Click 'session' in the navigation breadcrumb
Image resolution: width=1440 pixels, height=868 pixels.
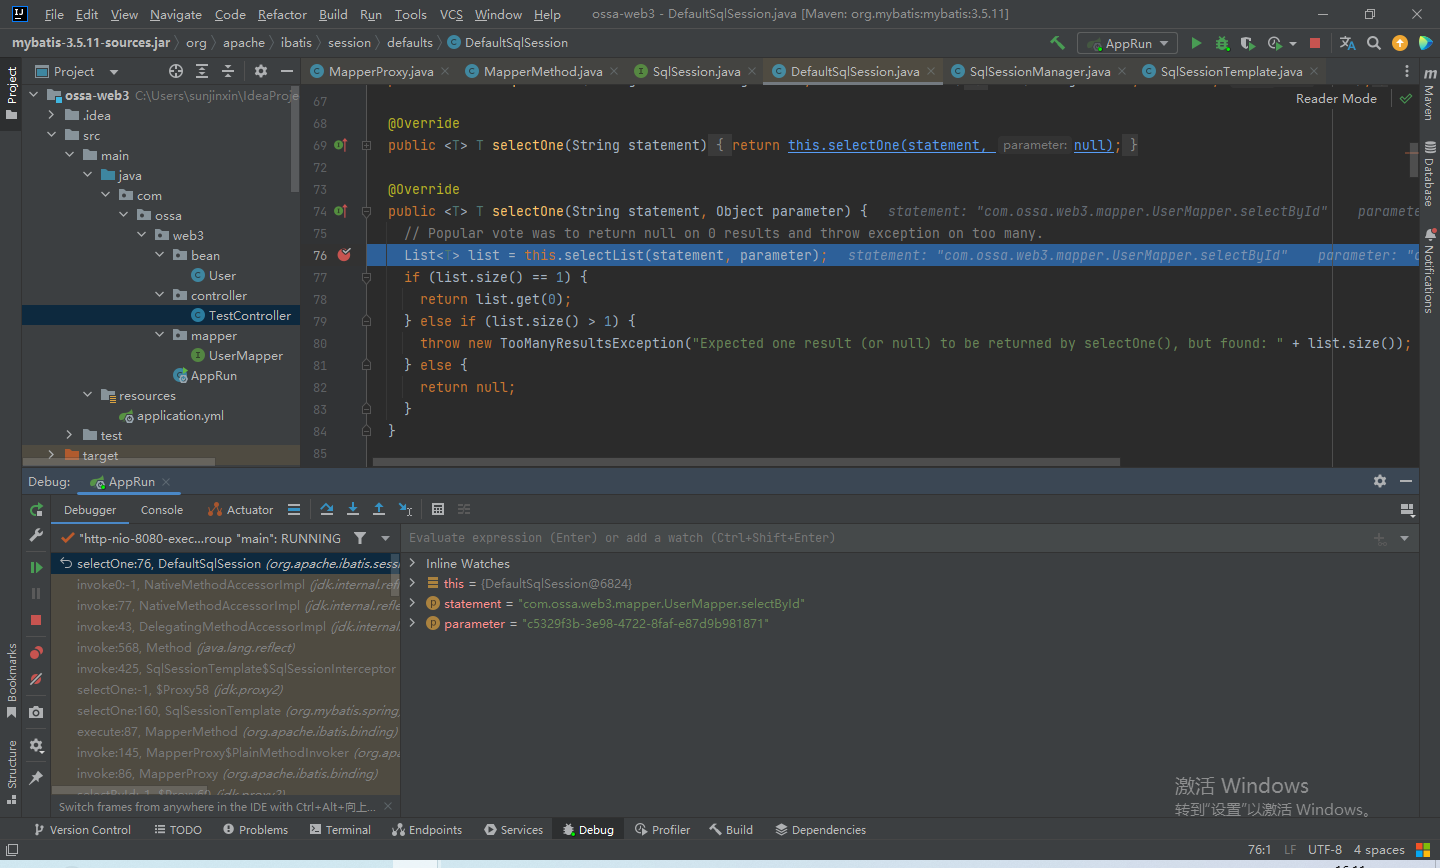(x=349, y=43)
